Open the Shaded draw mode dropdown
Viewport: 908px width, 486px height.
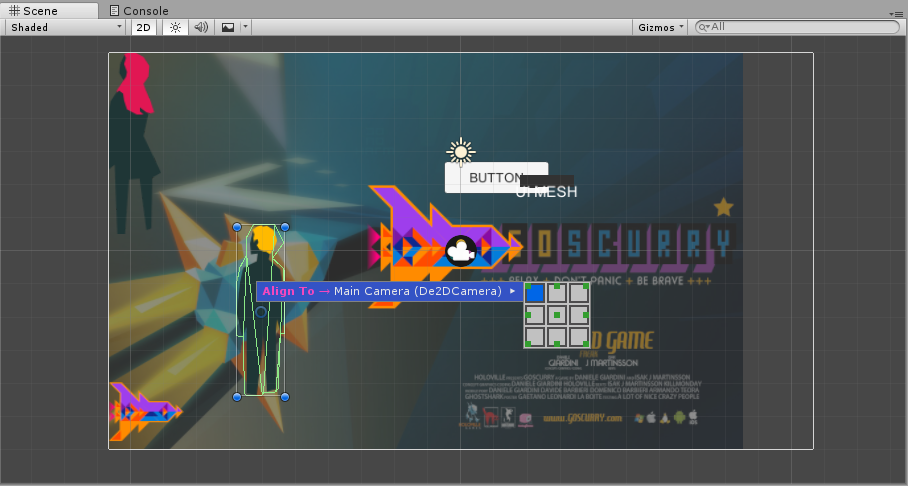tap(65, 27)
